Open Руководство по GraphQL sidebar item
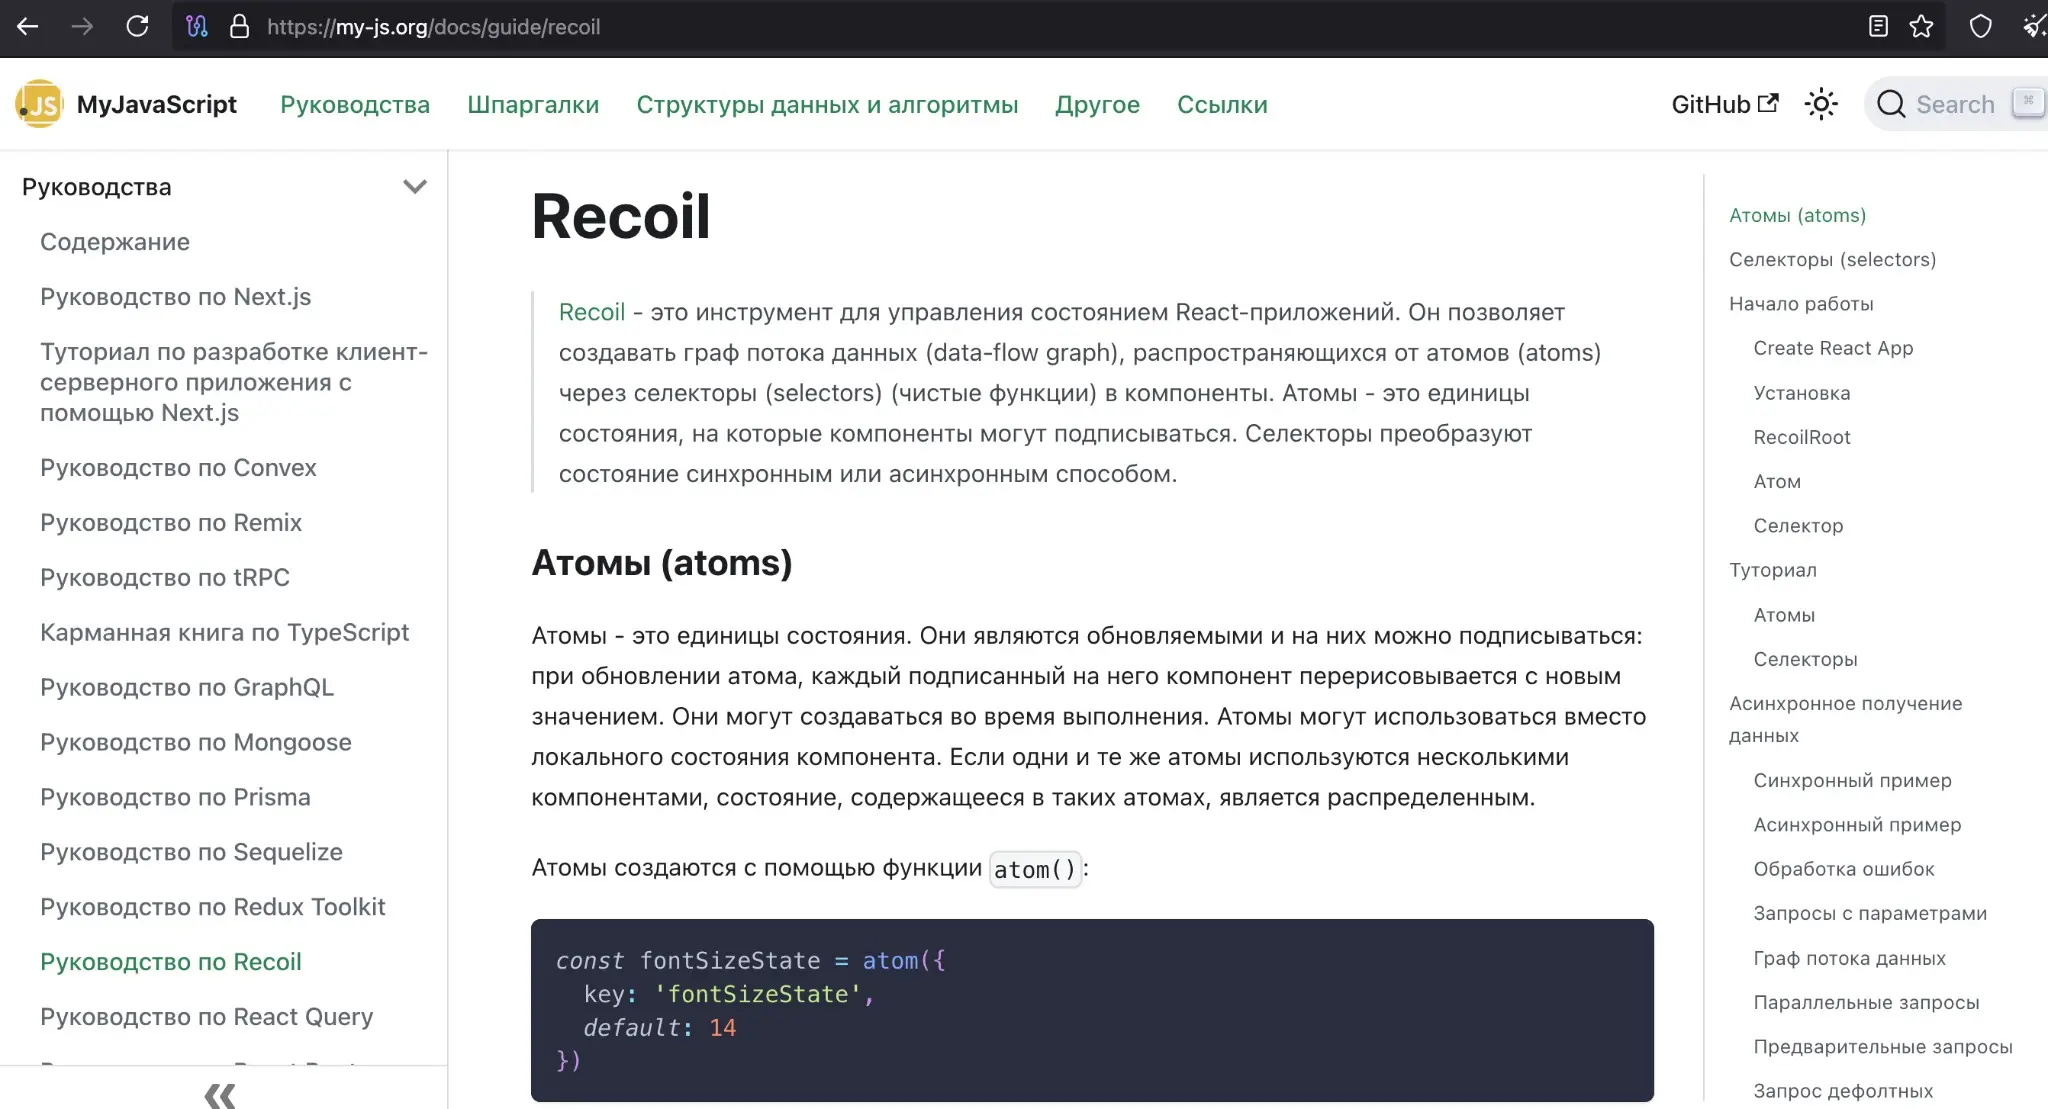Viewport: 2048px width, 1109px height. pos(187,688)
